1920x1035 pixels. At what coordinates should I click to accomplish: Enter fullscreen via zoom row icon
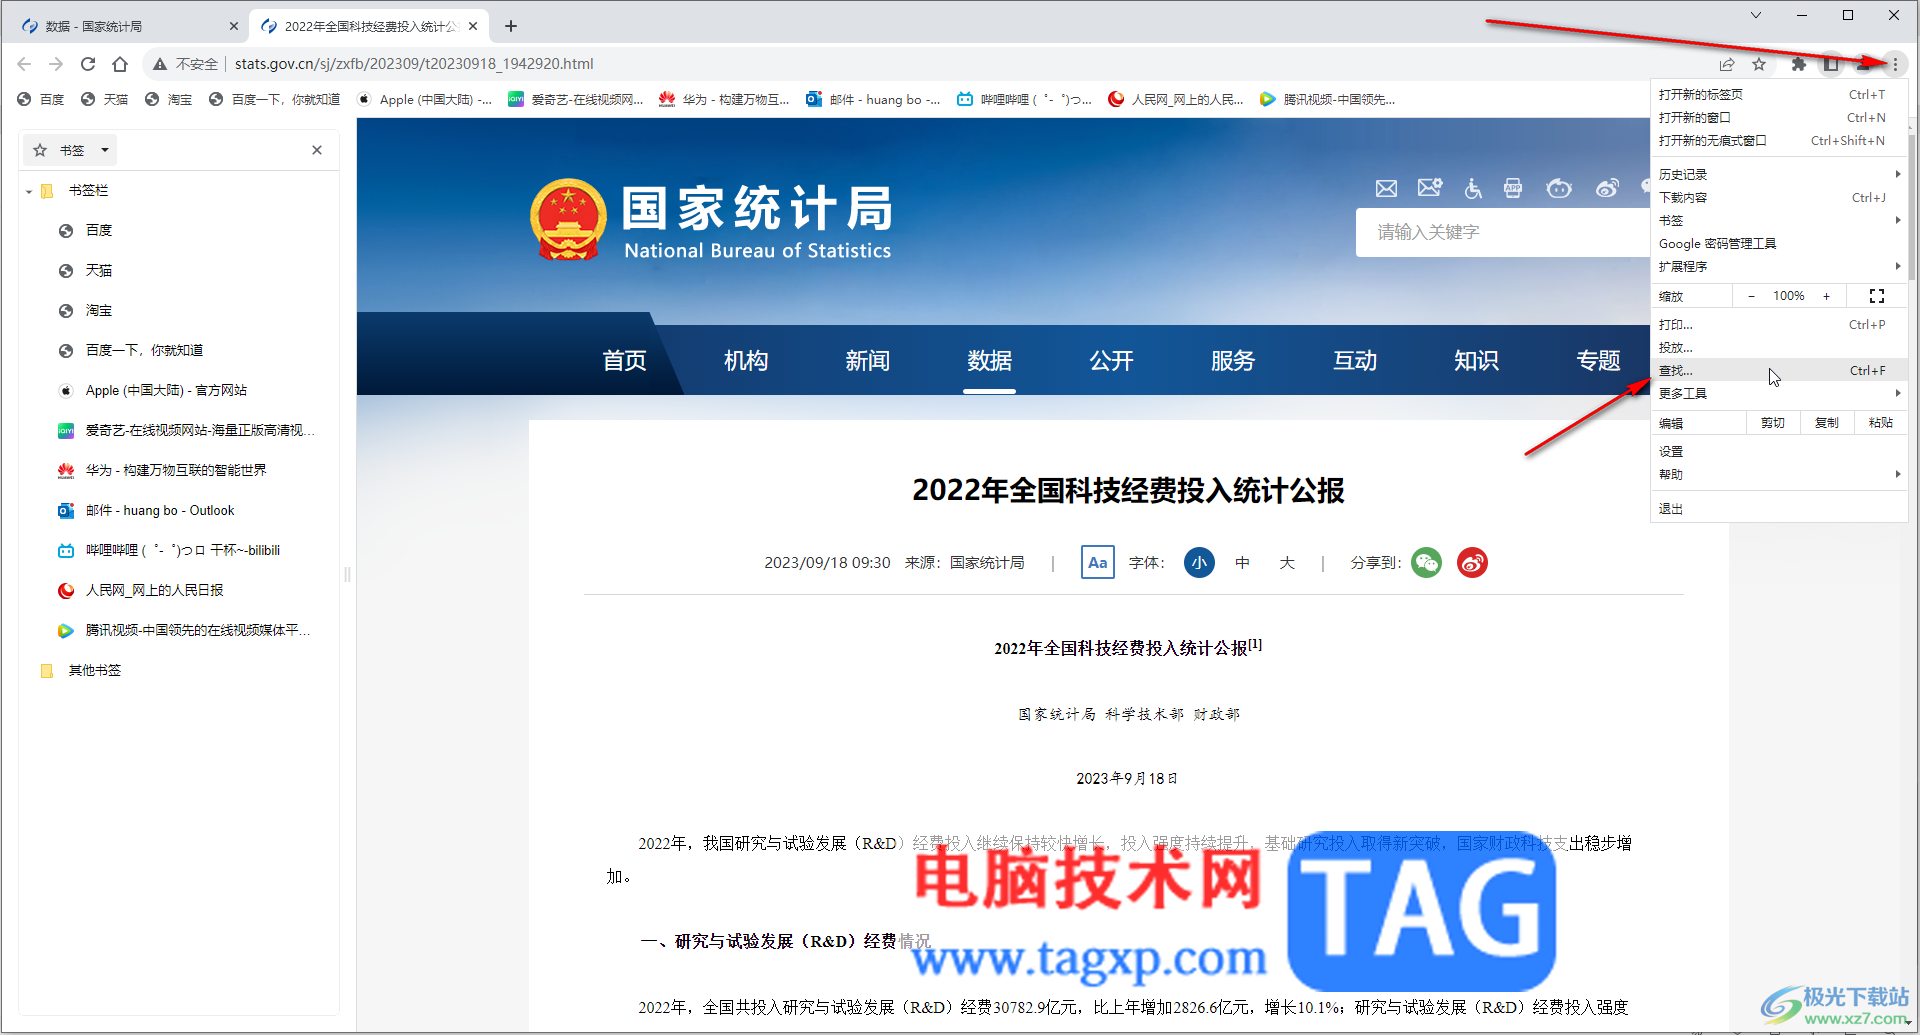1877,296
